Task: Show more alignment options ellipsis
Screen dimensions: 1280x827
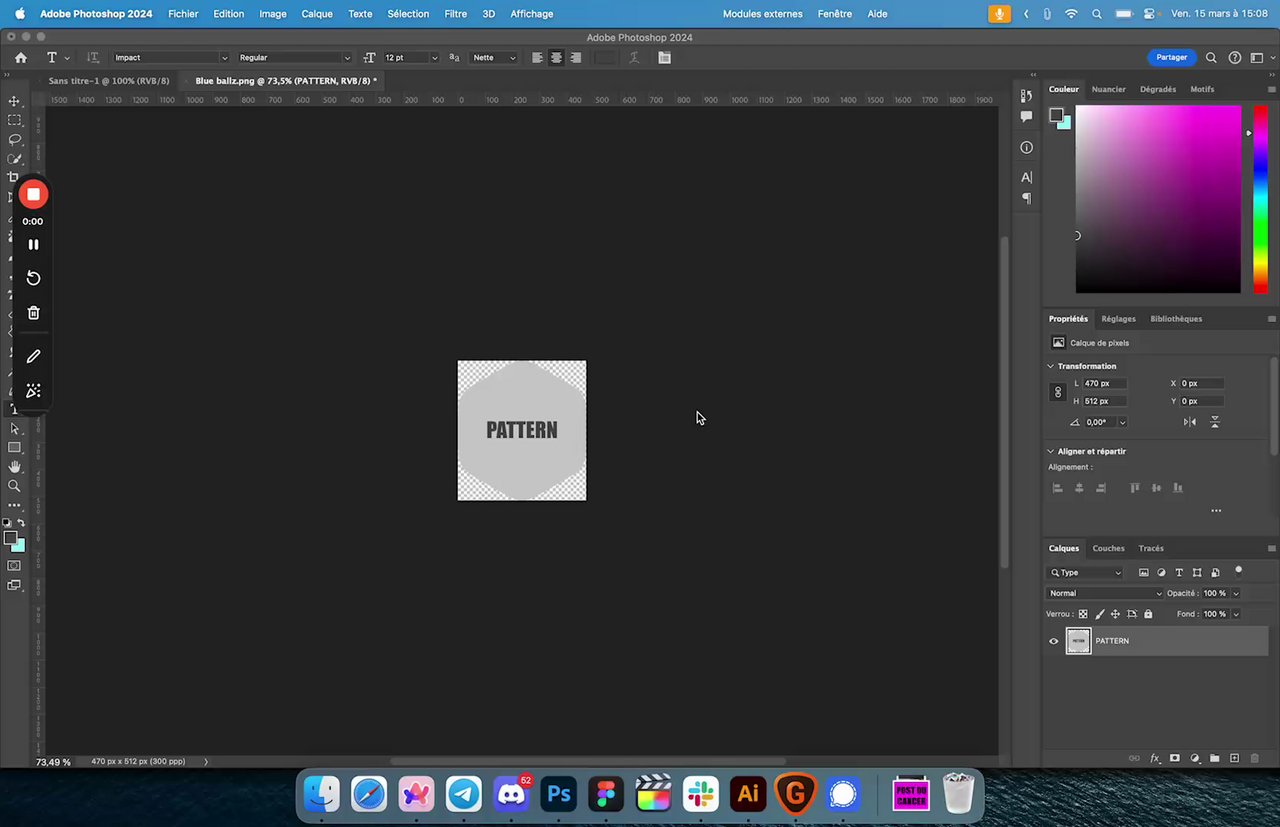Action: (1216, 510)
